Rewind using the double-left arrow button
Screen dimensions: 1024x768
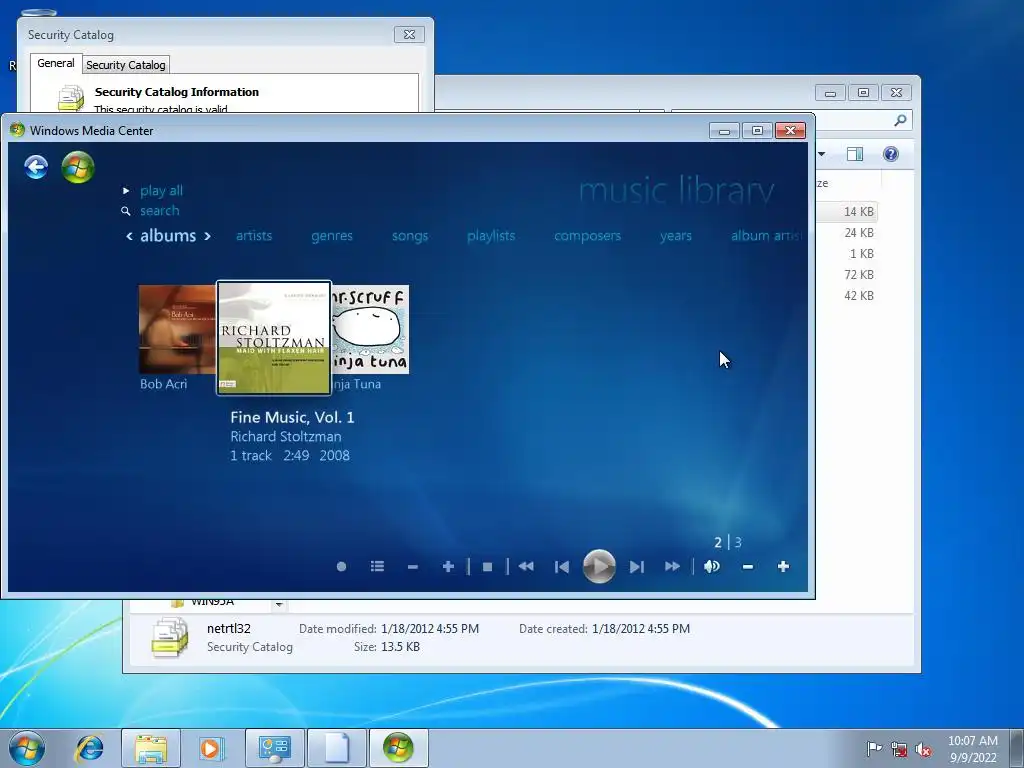tap(526, 567)
